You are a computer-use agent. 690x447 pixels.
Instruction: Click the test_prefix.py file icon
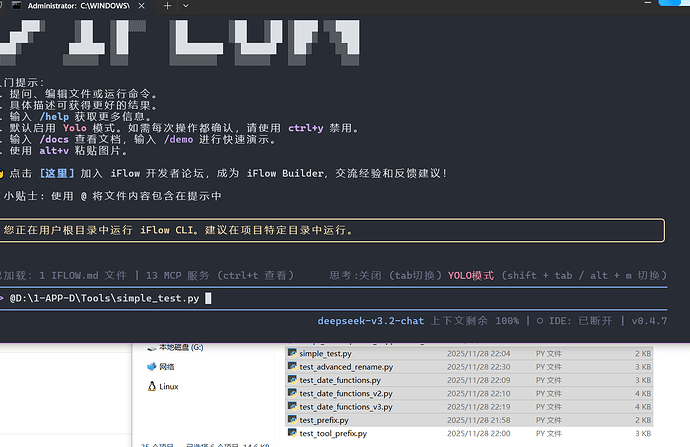[x=292, y=419]
